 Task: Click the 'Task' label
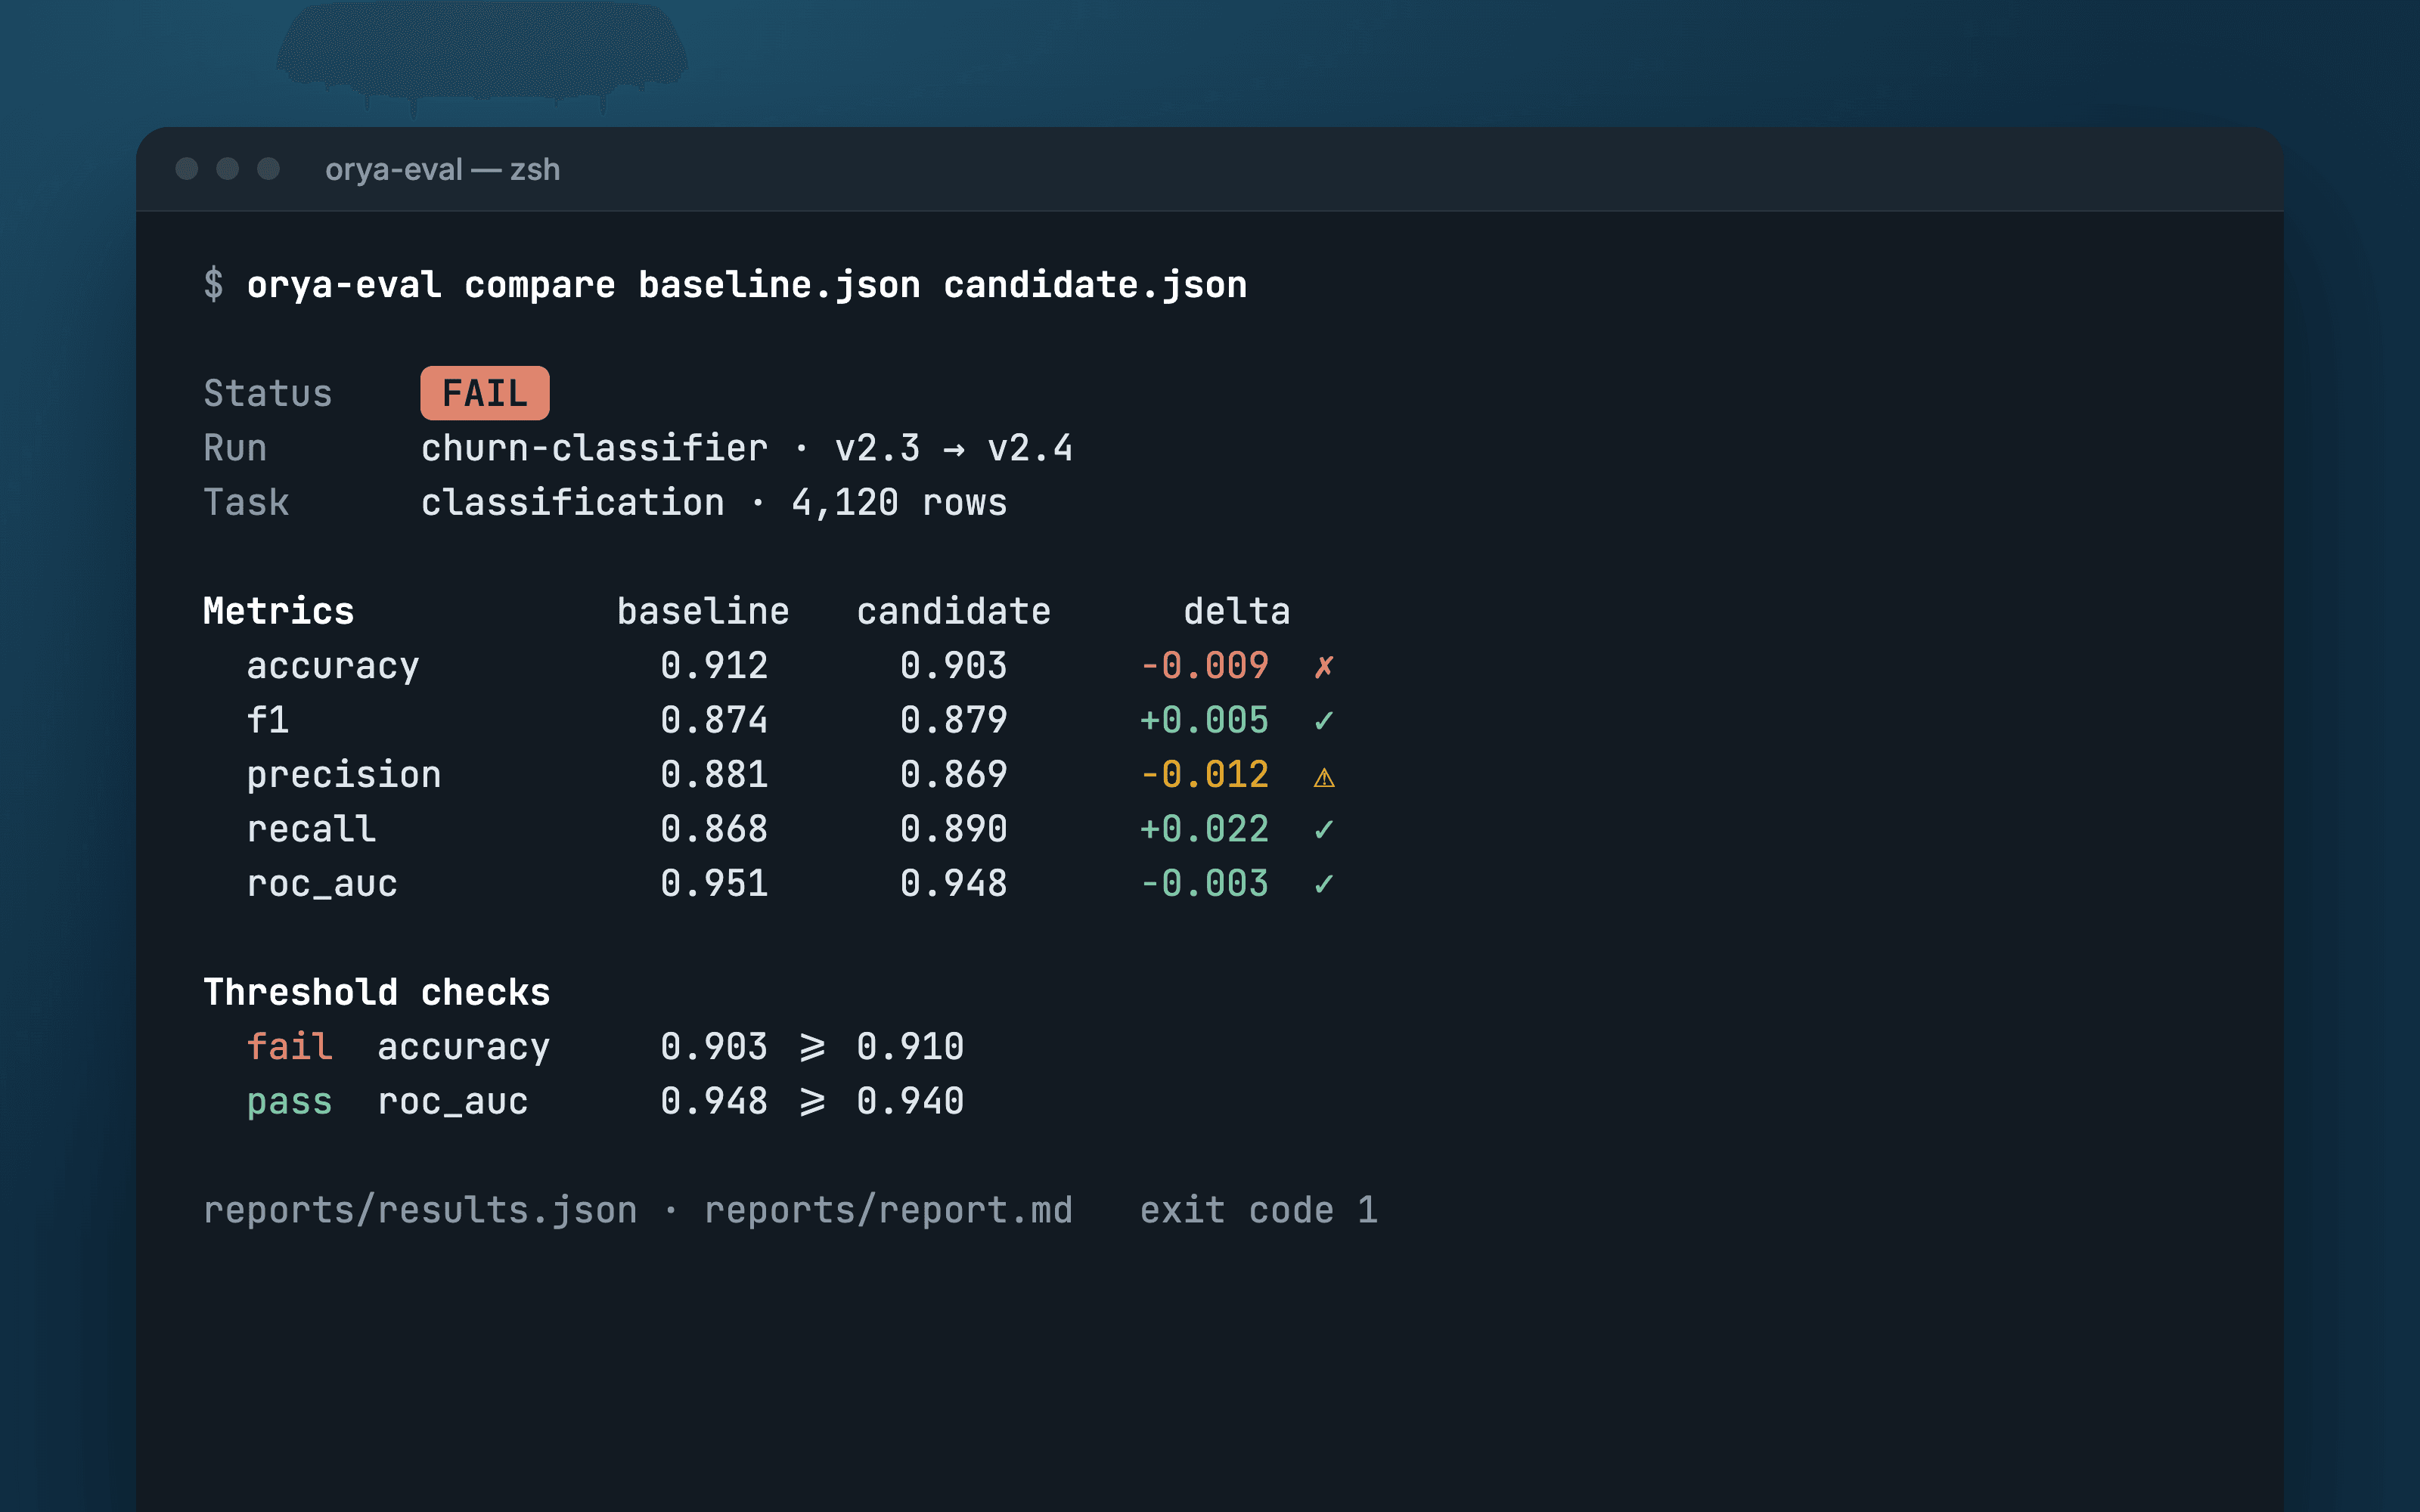[246, 502]
